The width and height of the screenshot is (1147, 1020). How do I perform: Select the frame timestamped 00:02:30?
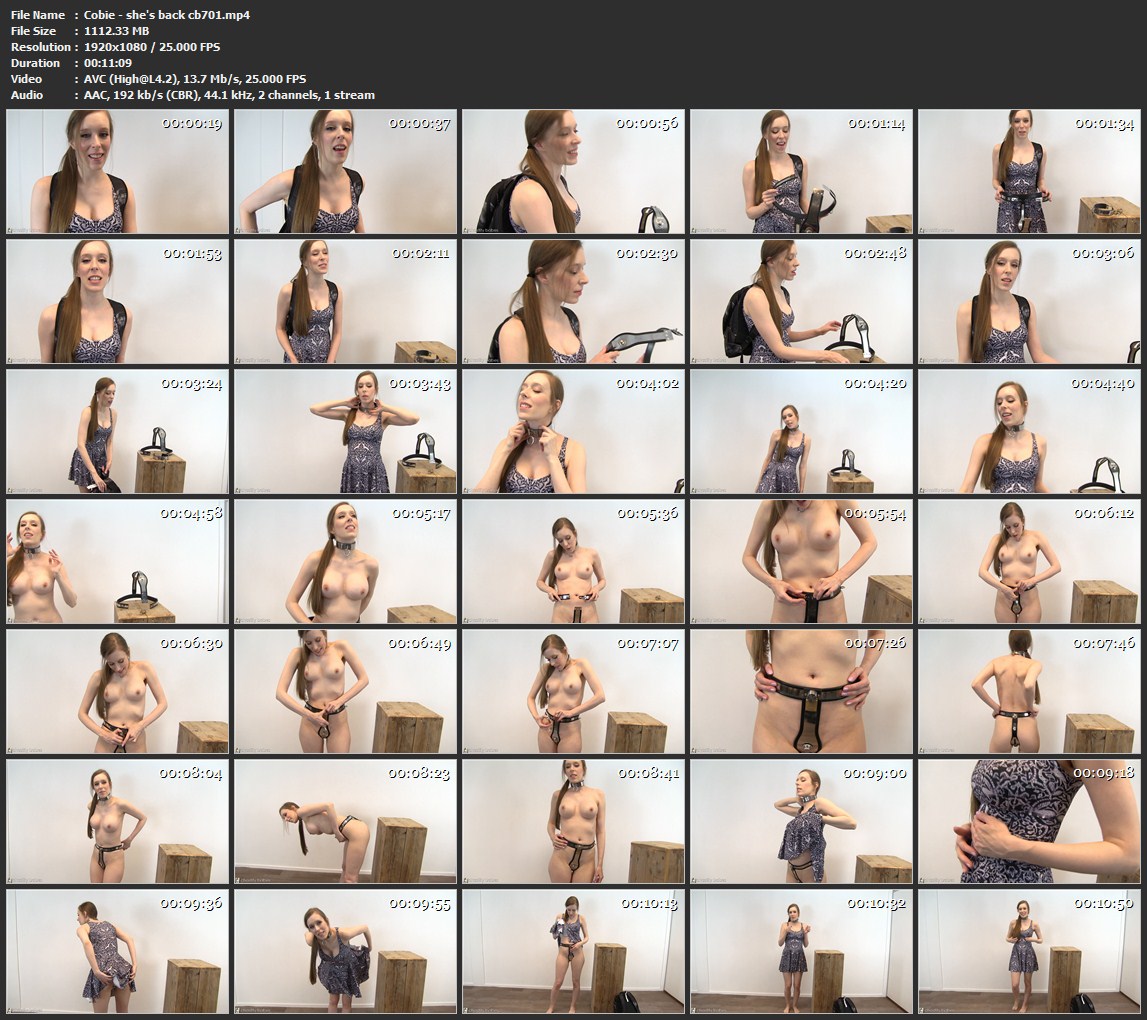tap(574, 301)
